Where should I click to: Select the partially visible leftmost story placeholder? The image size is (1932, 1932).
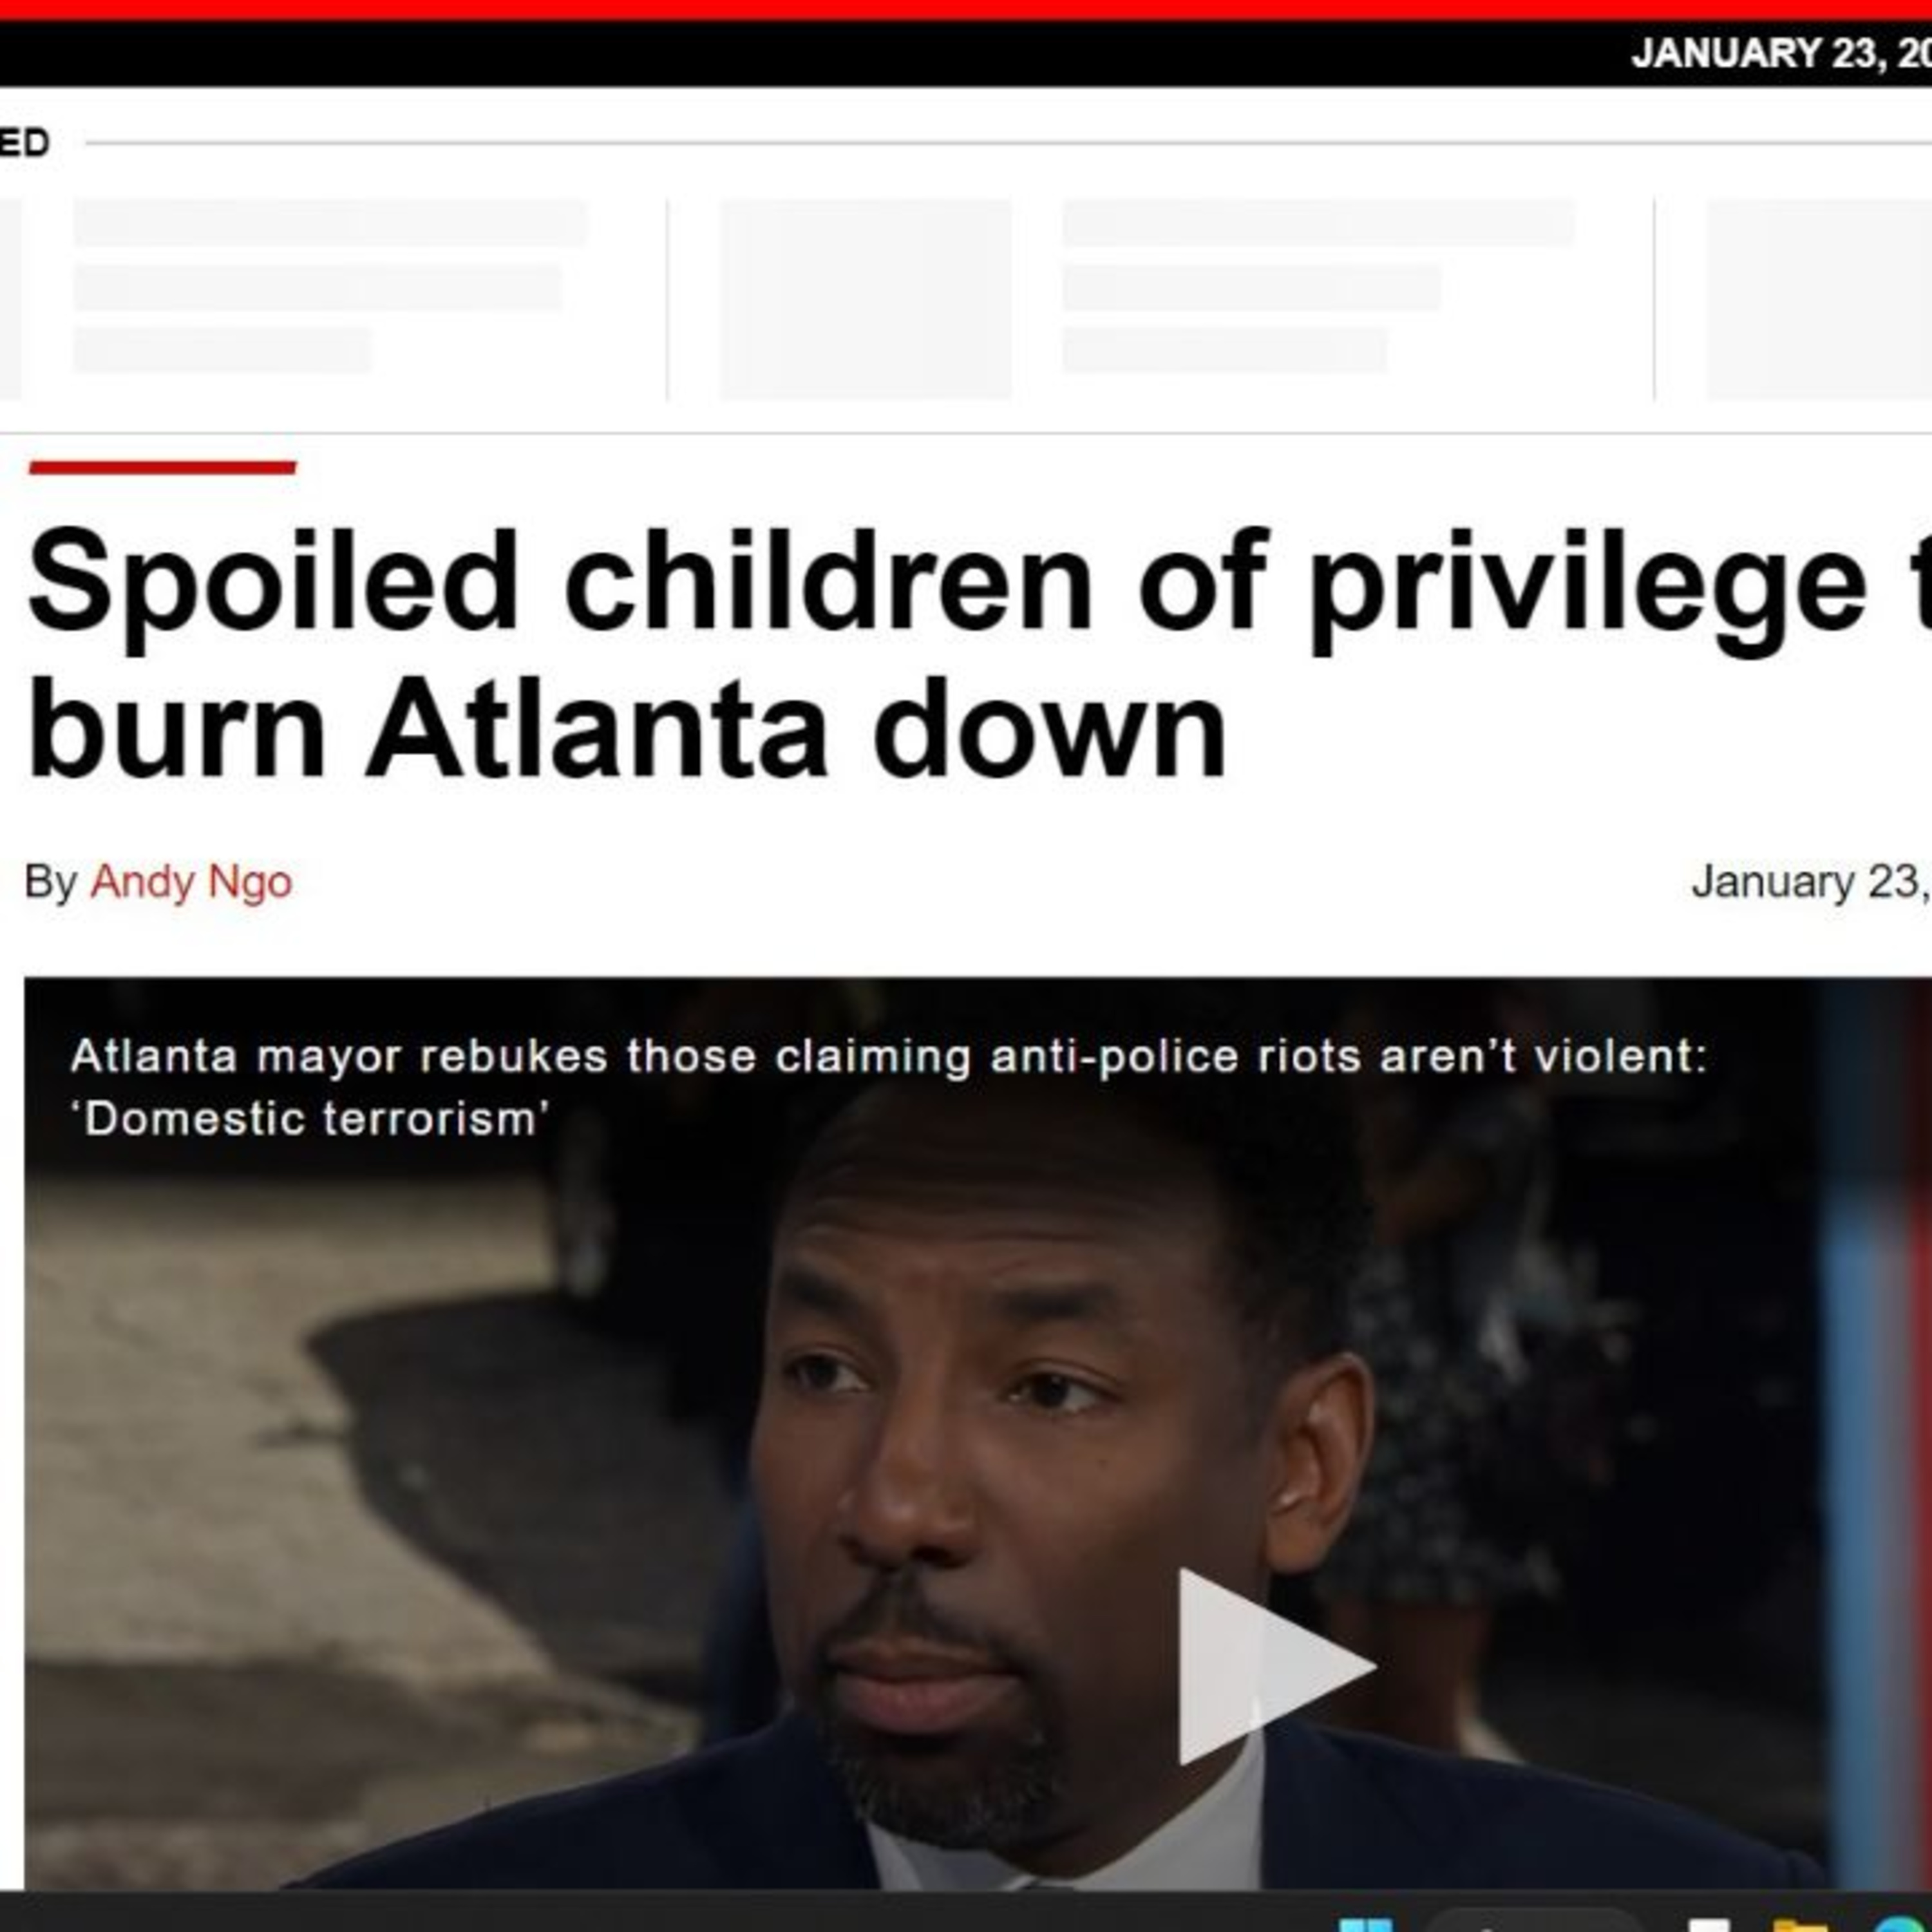coord(10,299)
